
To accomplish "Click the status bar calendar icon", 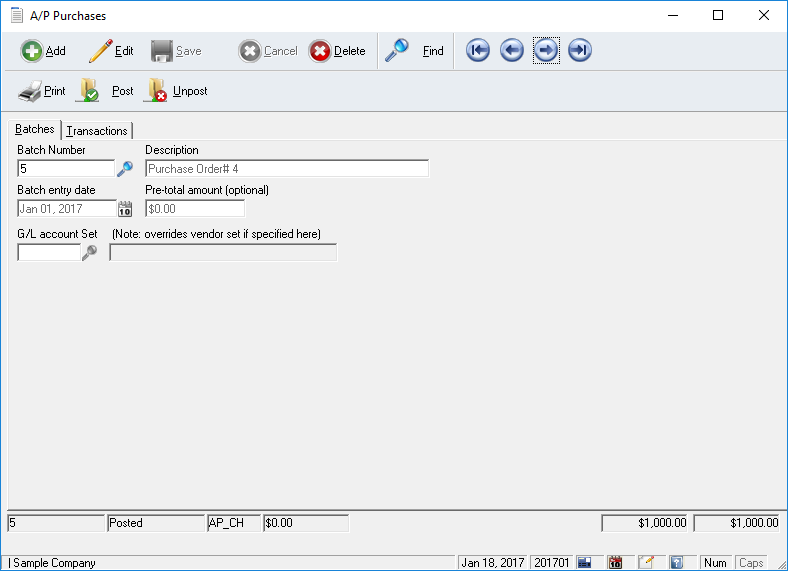I will (616, 563).
